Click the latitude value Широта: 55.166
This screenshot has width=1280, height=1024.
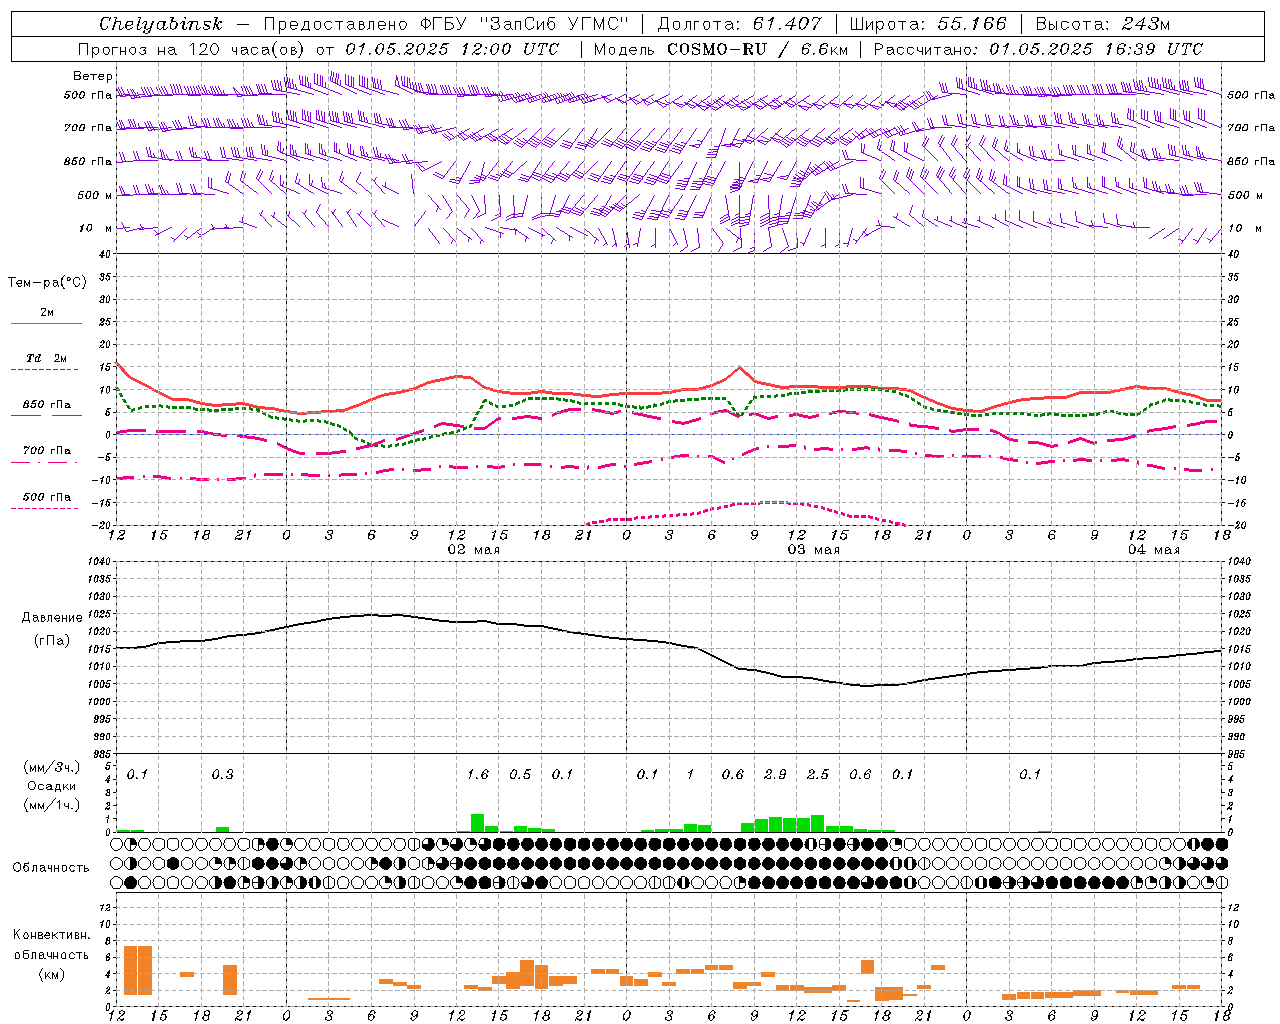pyautogui.click(x=928, y=24)
